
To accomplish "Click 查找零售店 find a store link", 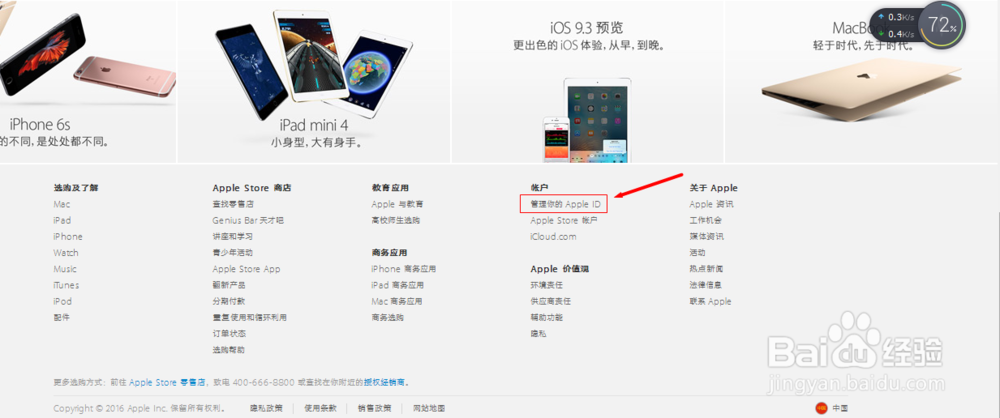I will pos(233,204).
